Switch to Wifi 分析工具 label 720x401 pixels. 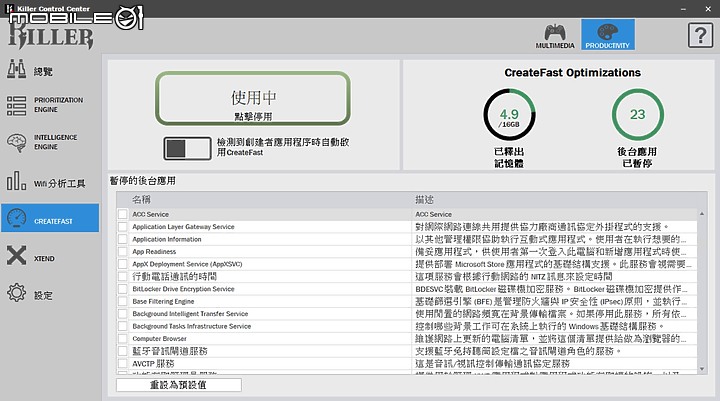60,184
